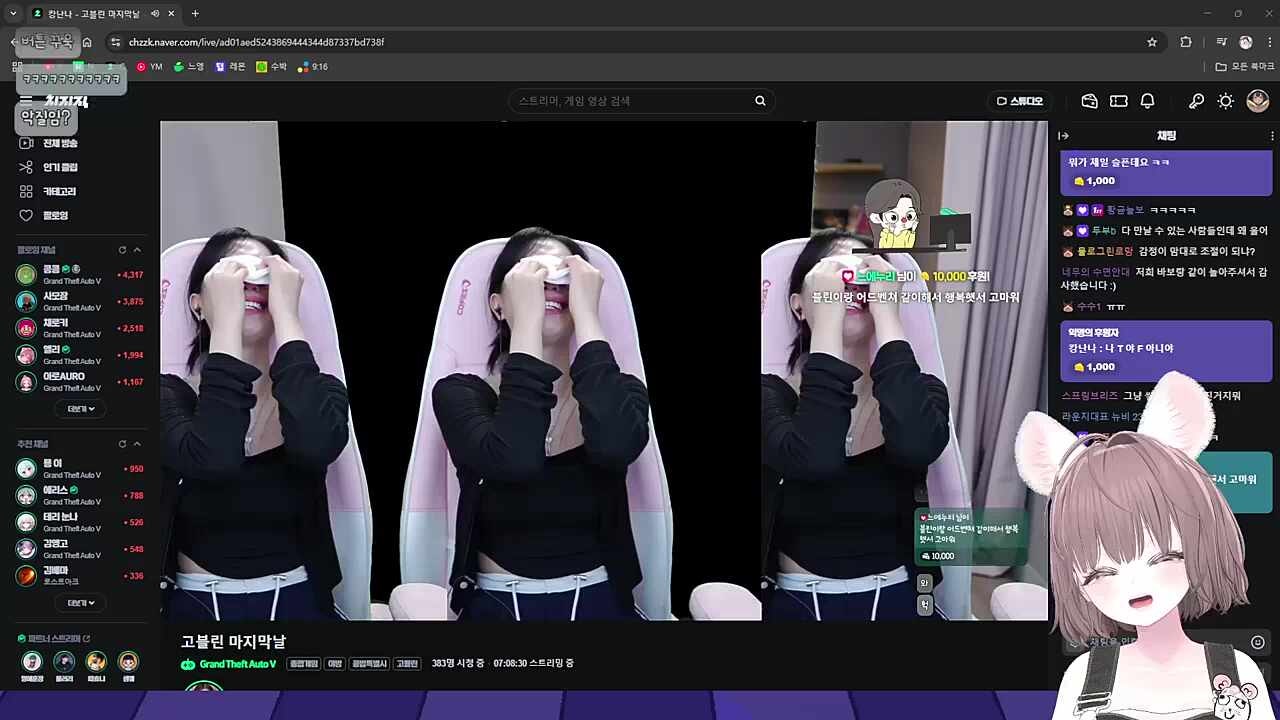The width and height of the screenshot is (1280, 720).
Task: Open channel with 4,317 viewers
Action: pos(80,274)
